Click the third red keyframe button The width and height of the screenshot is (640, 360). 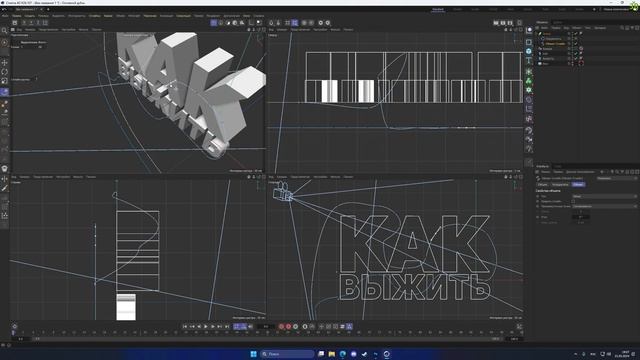click(296, 327)
